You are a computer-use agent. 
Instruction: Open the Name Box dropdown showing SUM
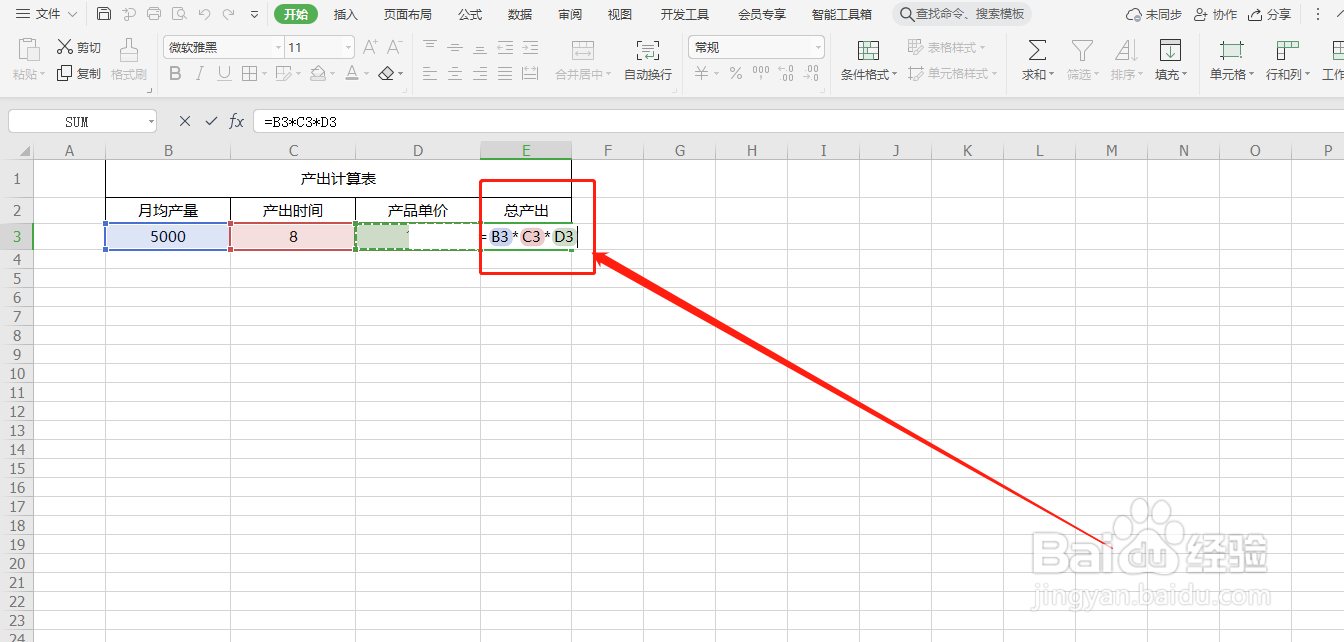pos(151,121)
